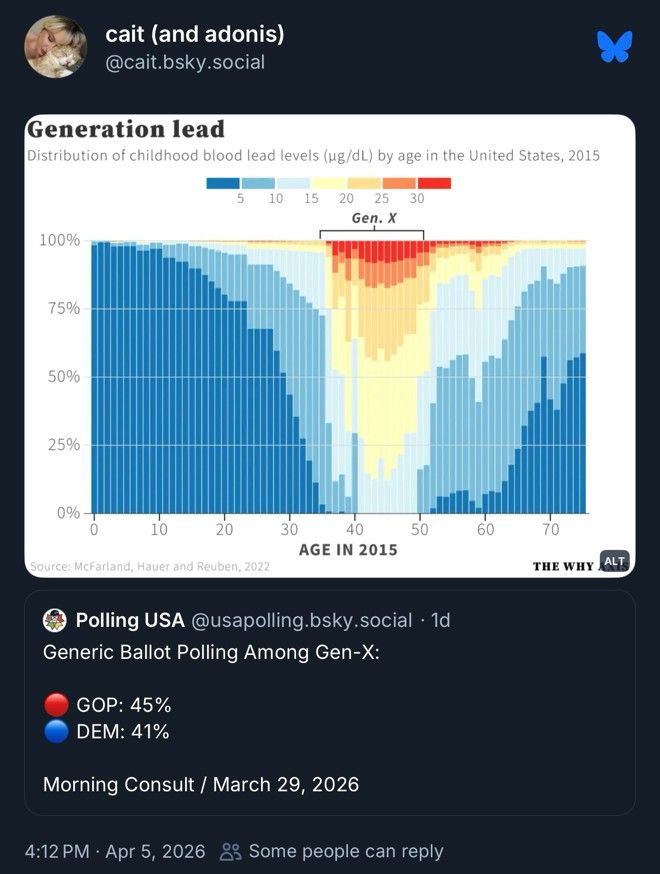
Task: Open the Generation lead chart image
Action: (x=329, y=346)
